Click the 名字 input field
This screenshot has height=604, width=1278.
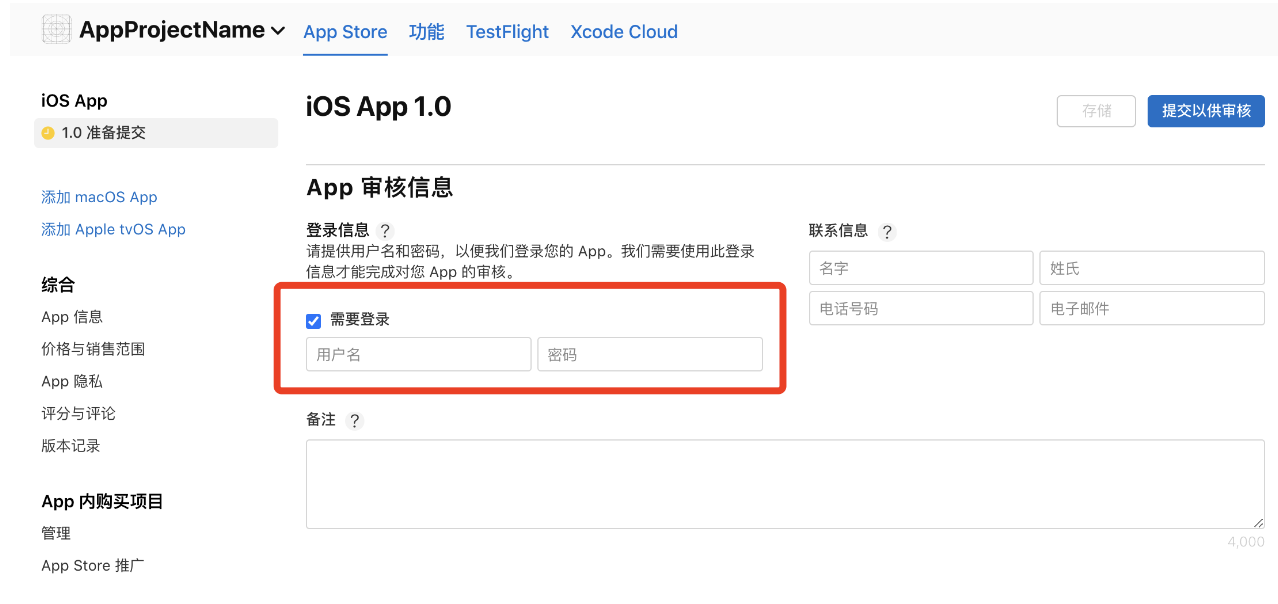point(921,268)
